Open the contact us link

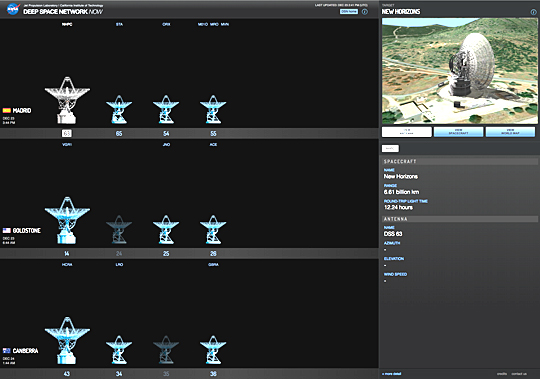point(519,374)
